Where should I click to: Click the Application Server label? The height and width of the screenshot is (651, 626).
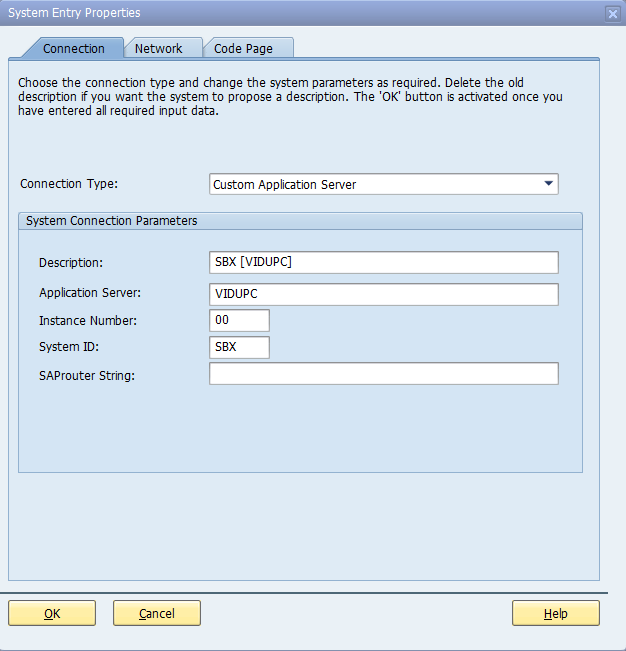90,293
